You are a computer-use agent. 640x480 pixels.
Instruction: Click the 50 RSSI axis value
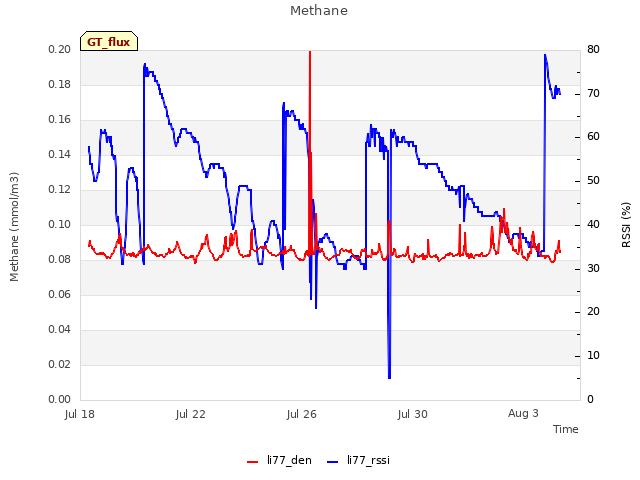tap(593, 181)
